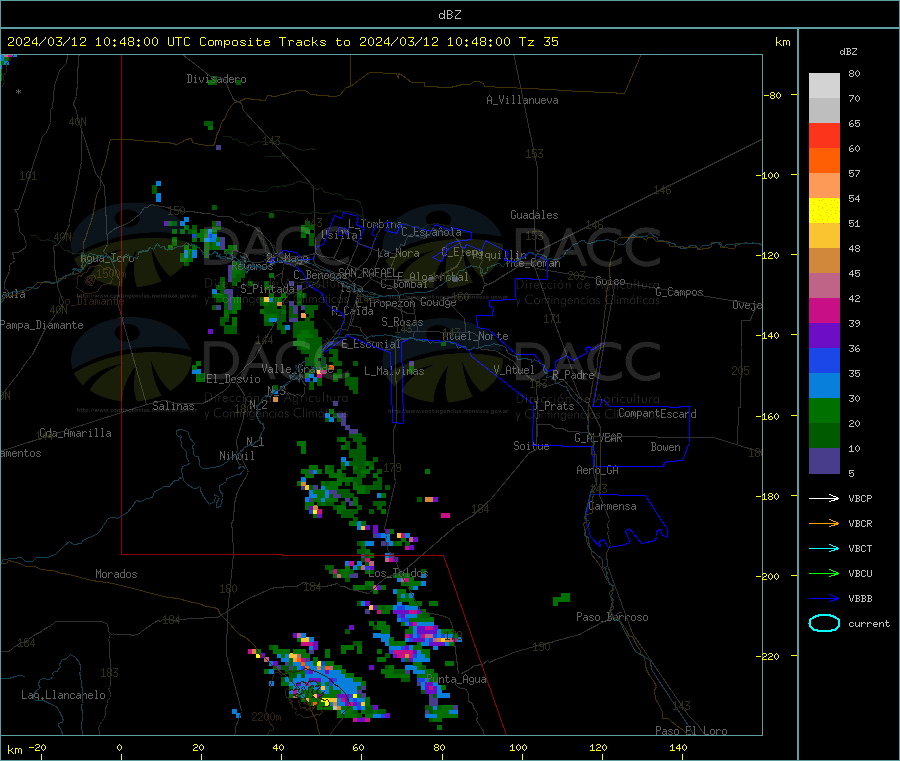Click the Composite Tracks timestamp header text
Image resolution: width=900 pixels, height=761 pixels.
282,42
